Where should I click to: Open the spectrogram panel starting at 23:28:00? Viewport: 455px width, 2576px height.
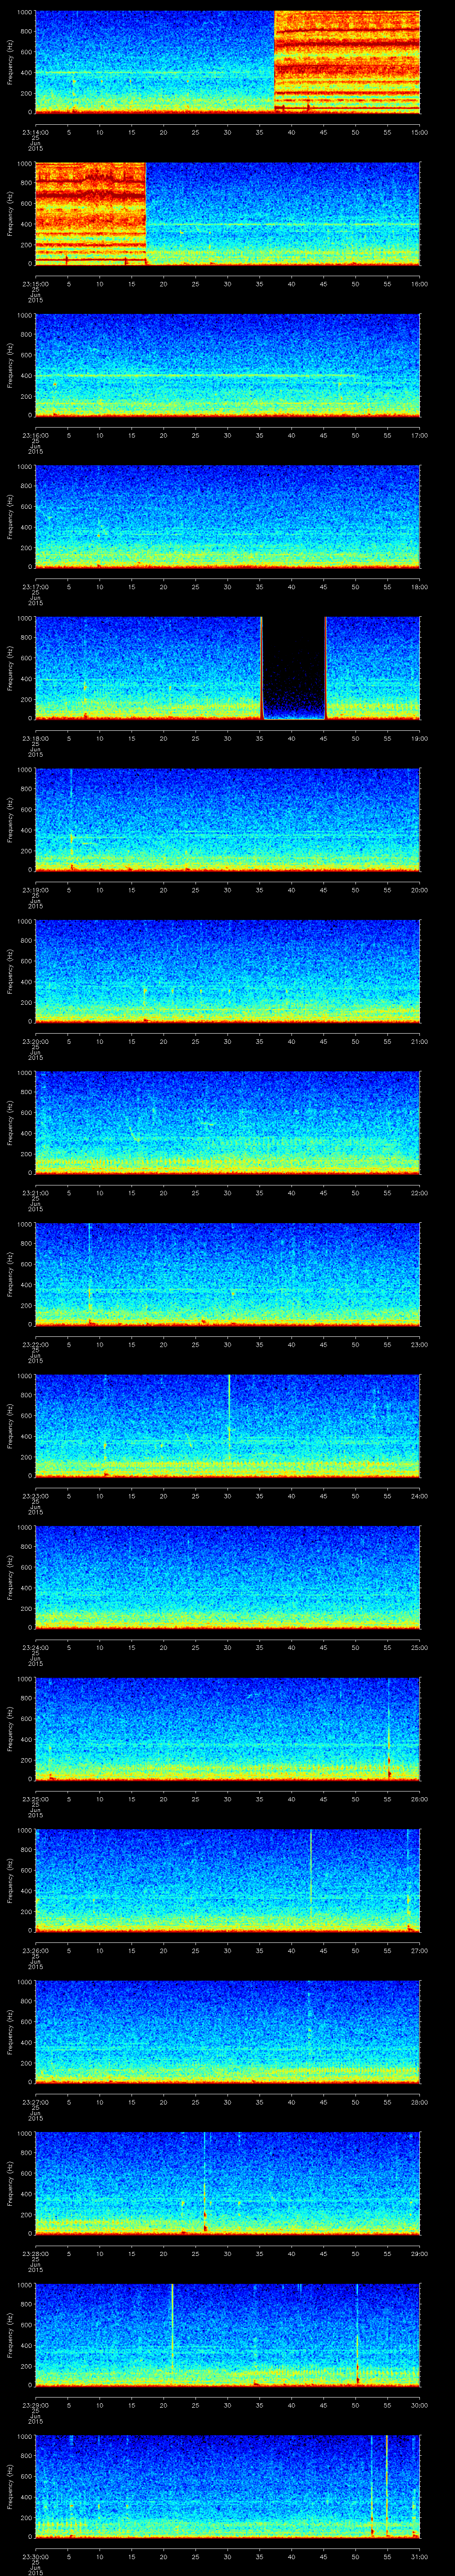point(228,2183)
